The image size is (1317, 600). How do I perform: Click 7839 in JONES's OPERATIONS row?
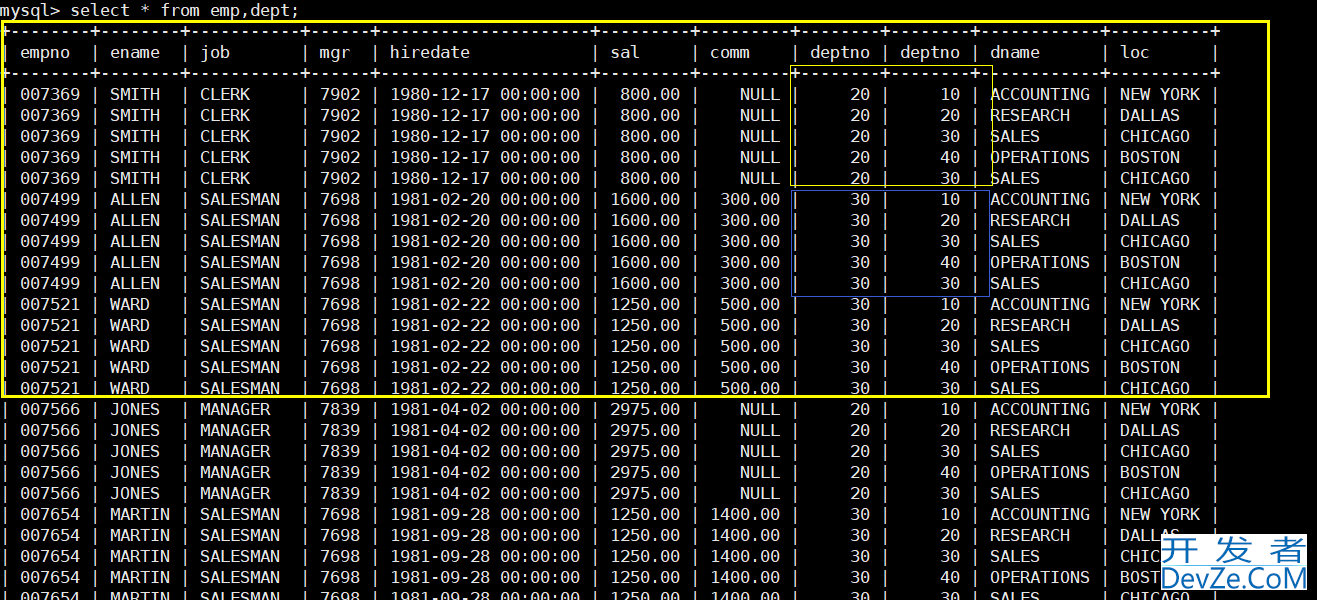coord(340,472)
